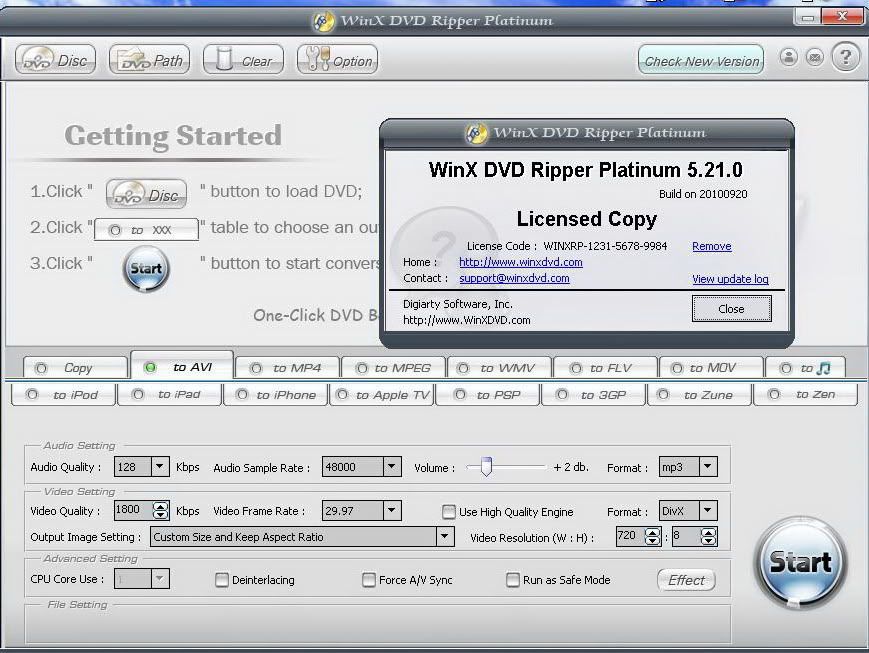
Task: Open the video Format DivX dropdown
Action: [x=708, y=511]
